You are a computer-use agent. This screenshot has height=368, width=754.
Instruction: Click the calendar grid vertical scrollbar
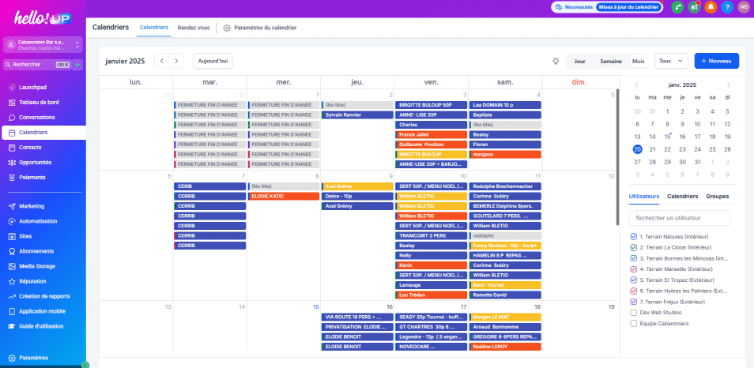[617, 157]
